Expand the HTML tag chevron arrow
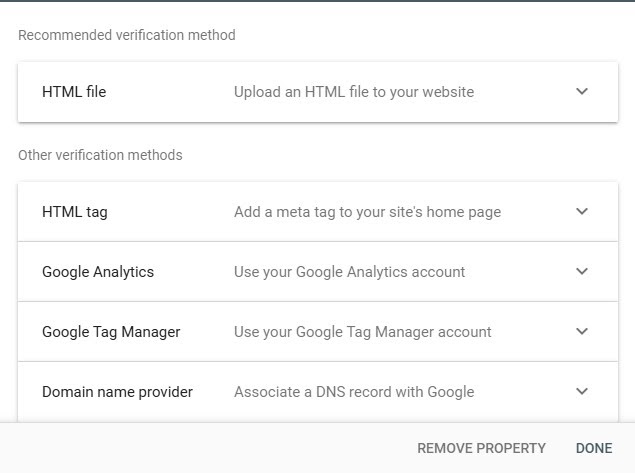 [x=582, y=212]
